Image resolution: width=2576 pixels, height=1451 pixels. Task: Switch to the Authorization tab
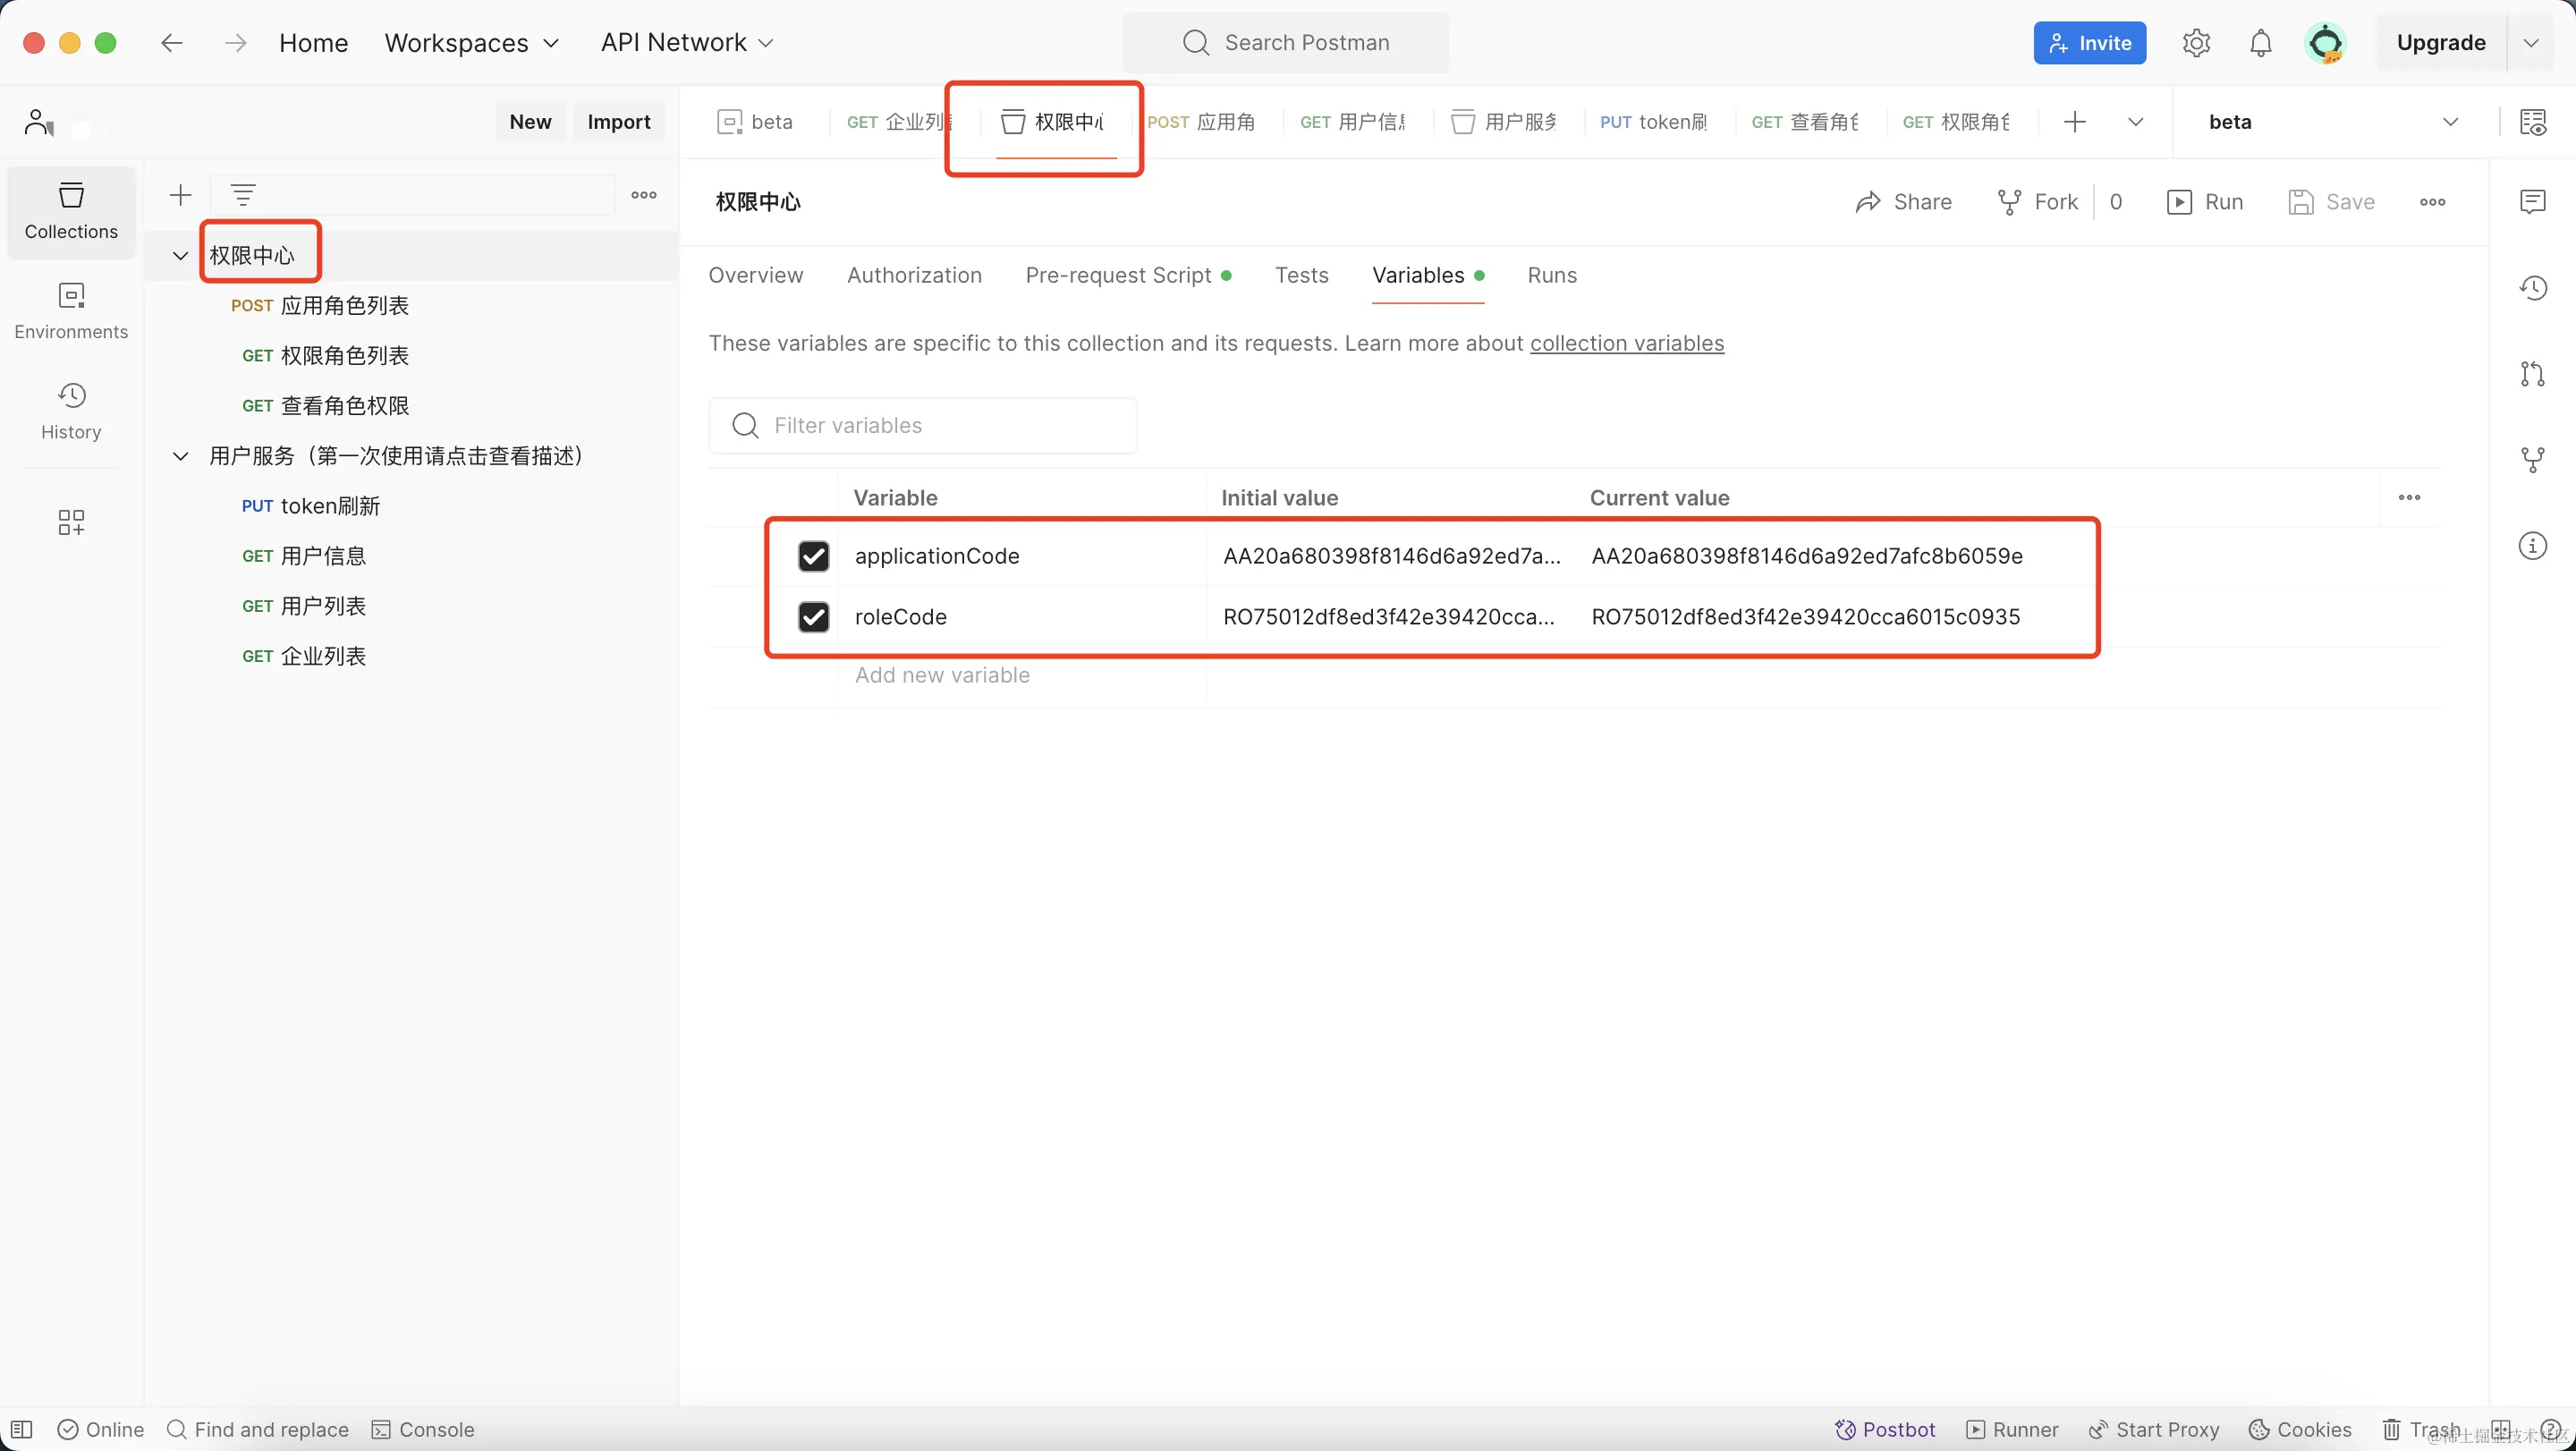[914, 275]
